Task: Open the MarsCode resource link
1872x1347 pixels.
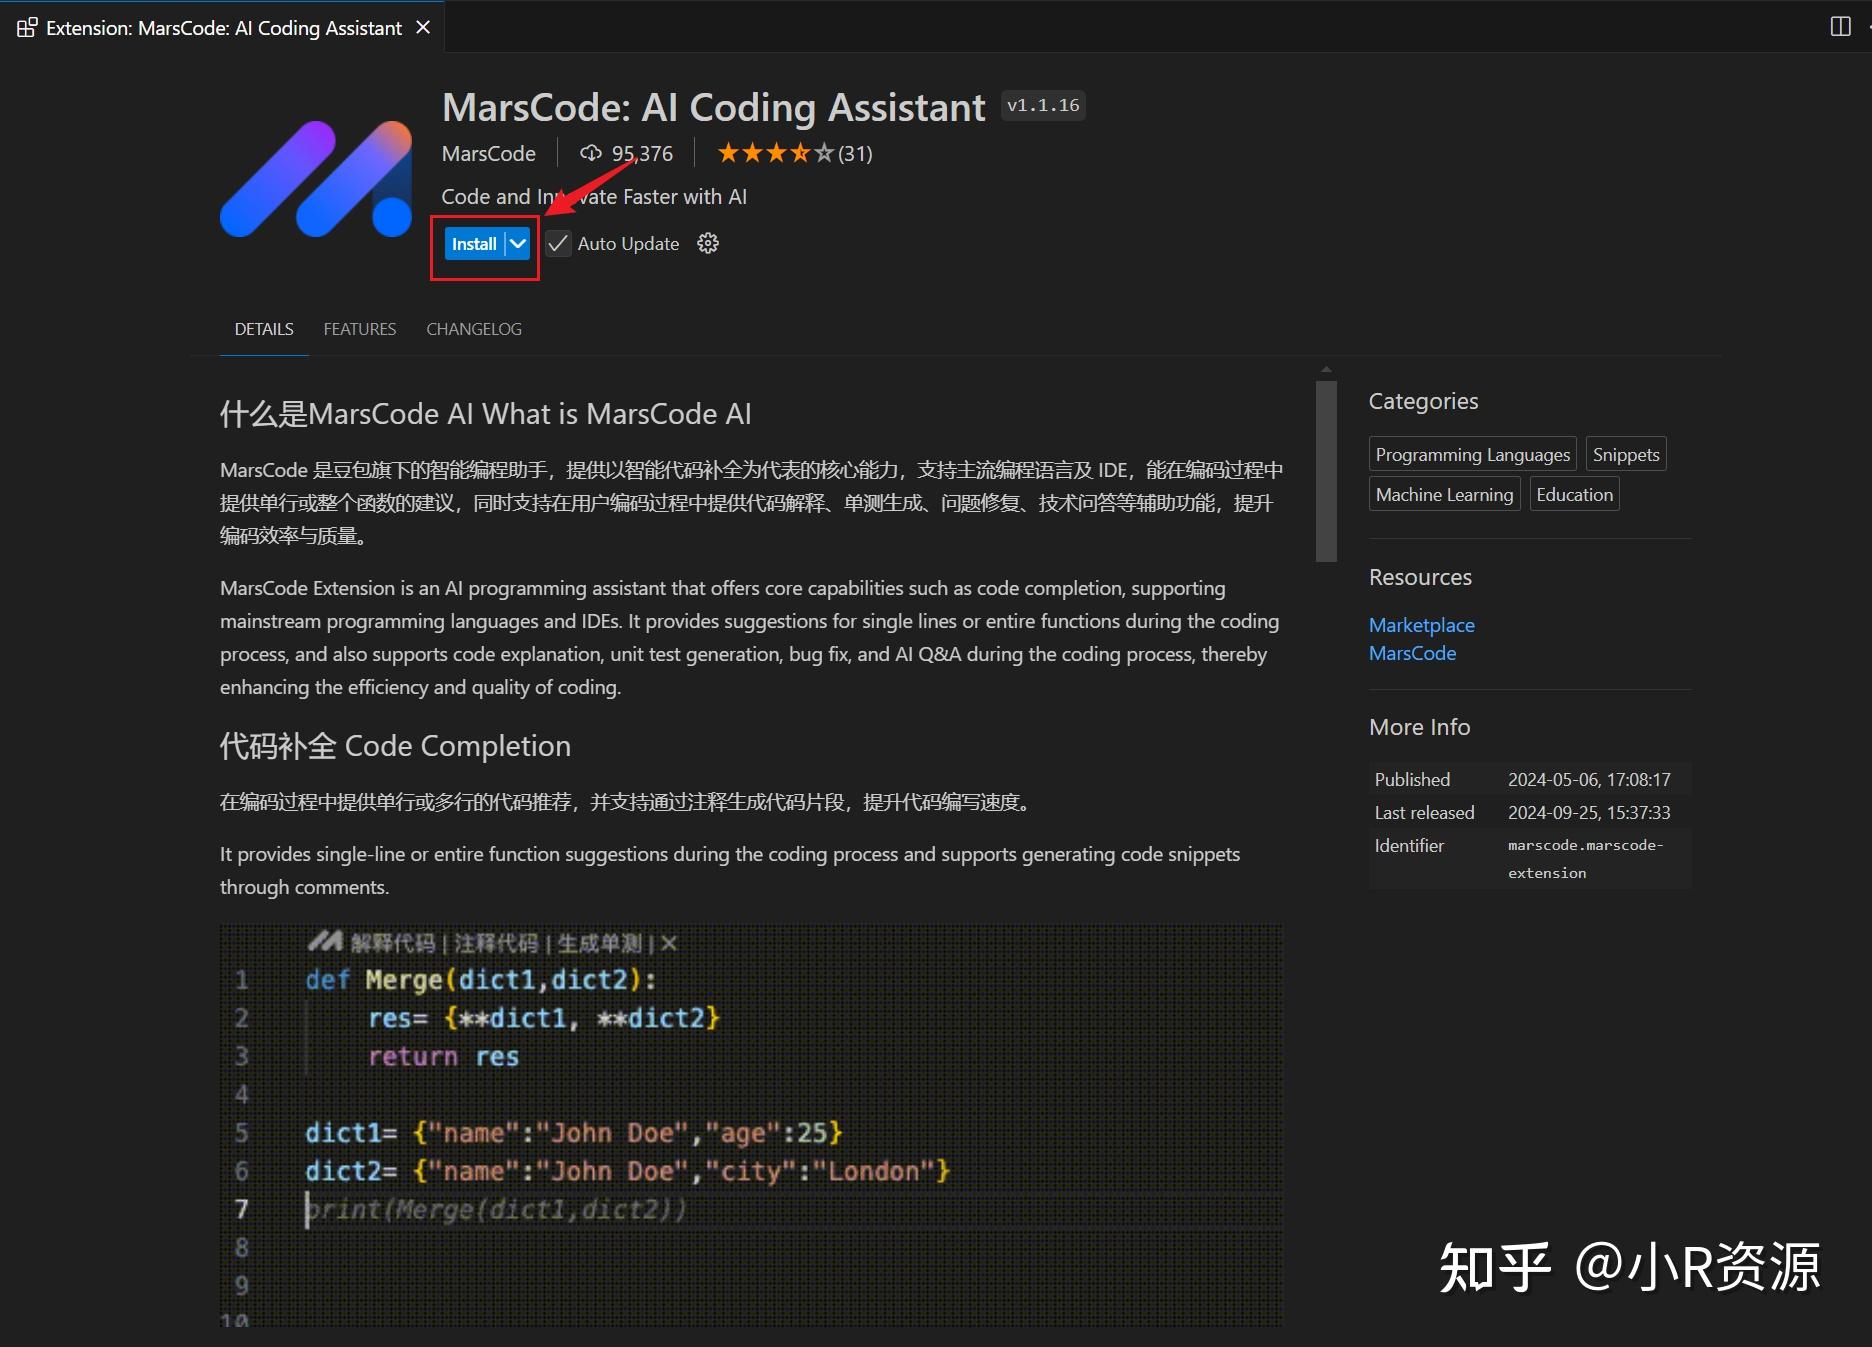Action: [1412, 652]
